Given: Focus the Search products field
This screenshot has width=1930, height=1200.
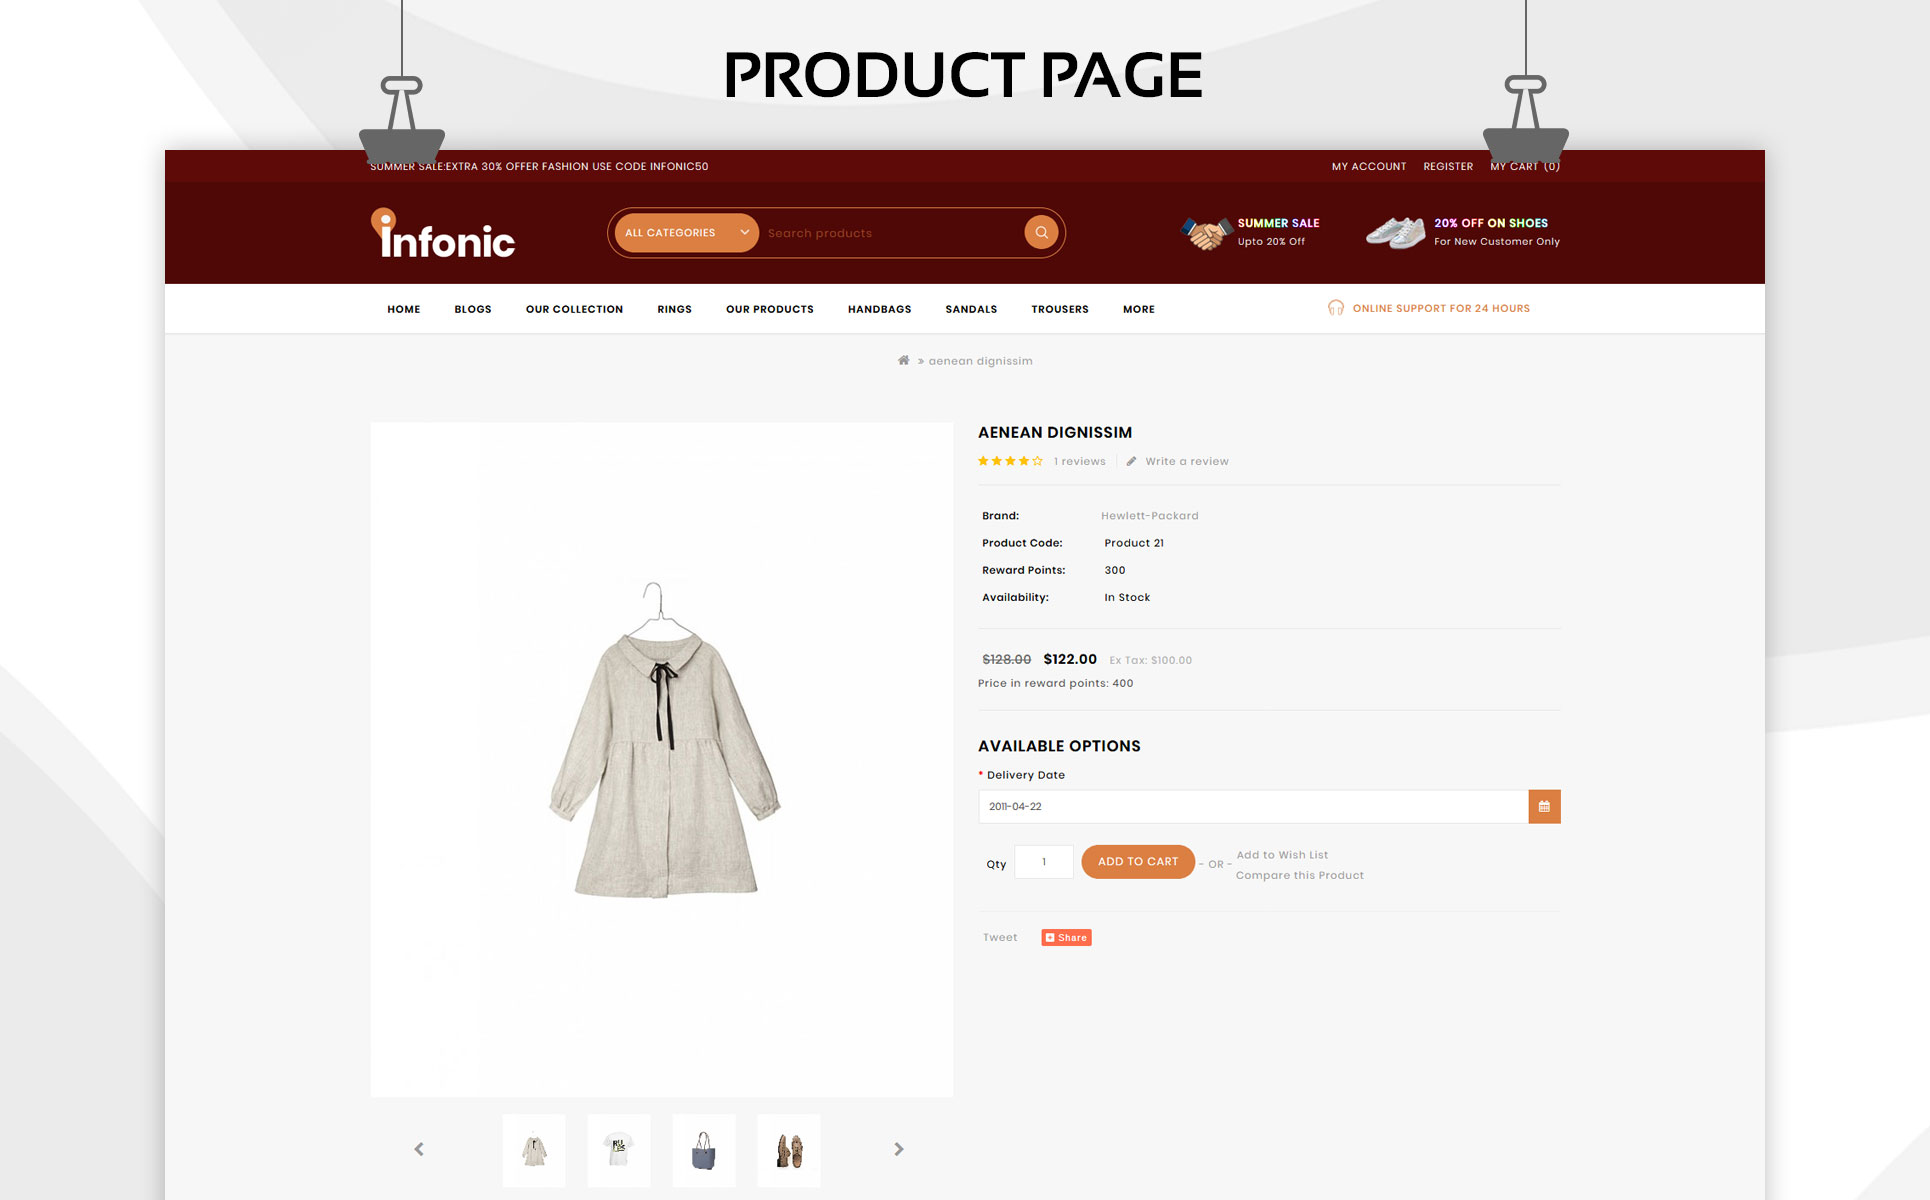Looking at the screenshot, I should pyautogui.click(x=890, y=233).
